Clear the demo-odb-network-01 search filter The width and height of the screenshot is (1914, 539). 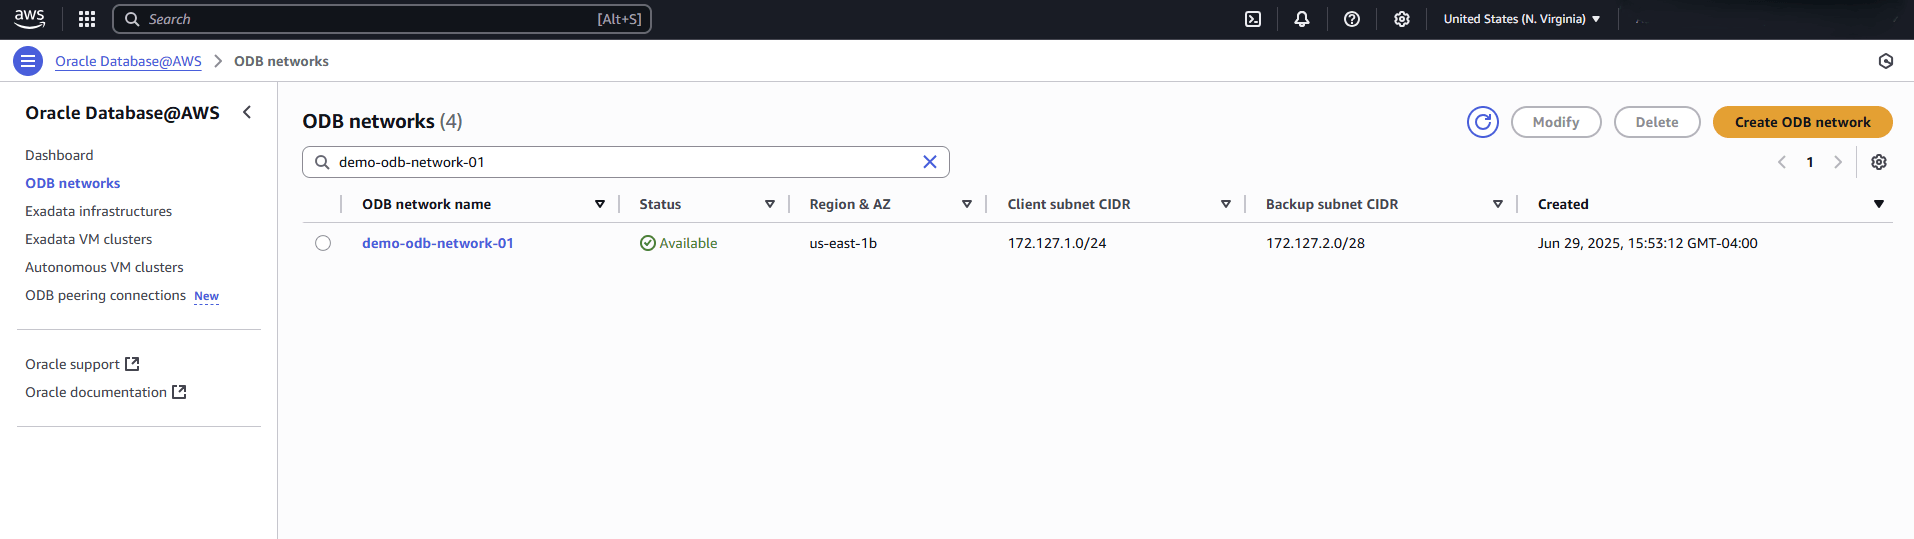(929, 162)
